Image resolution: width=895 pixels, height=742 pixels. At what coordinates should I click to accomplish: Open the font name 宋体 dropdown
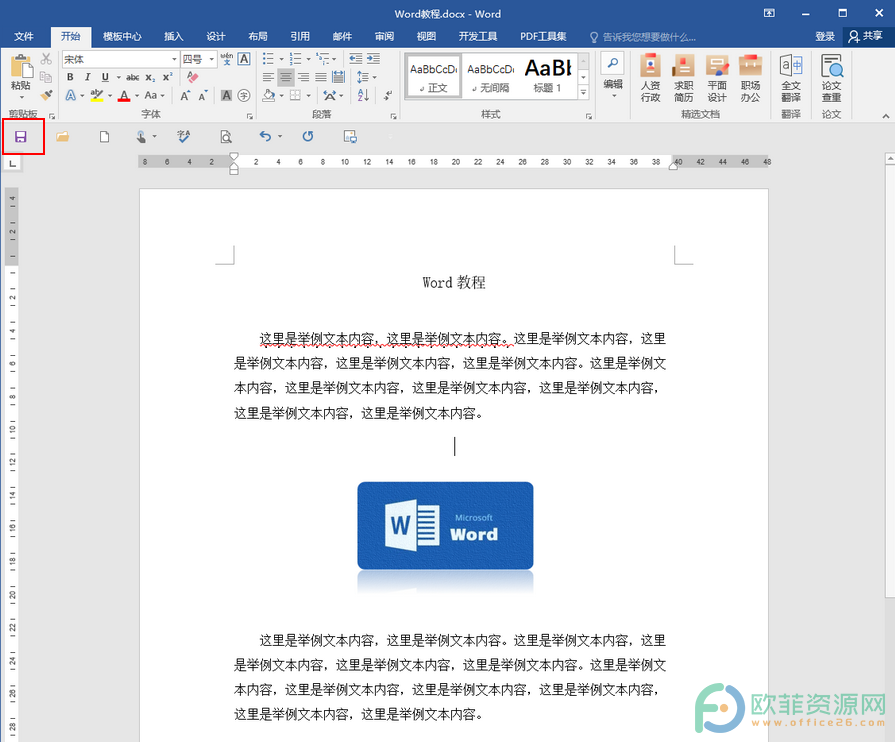point(174,59)
